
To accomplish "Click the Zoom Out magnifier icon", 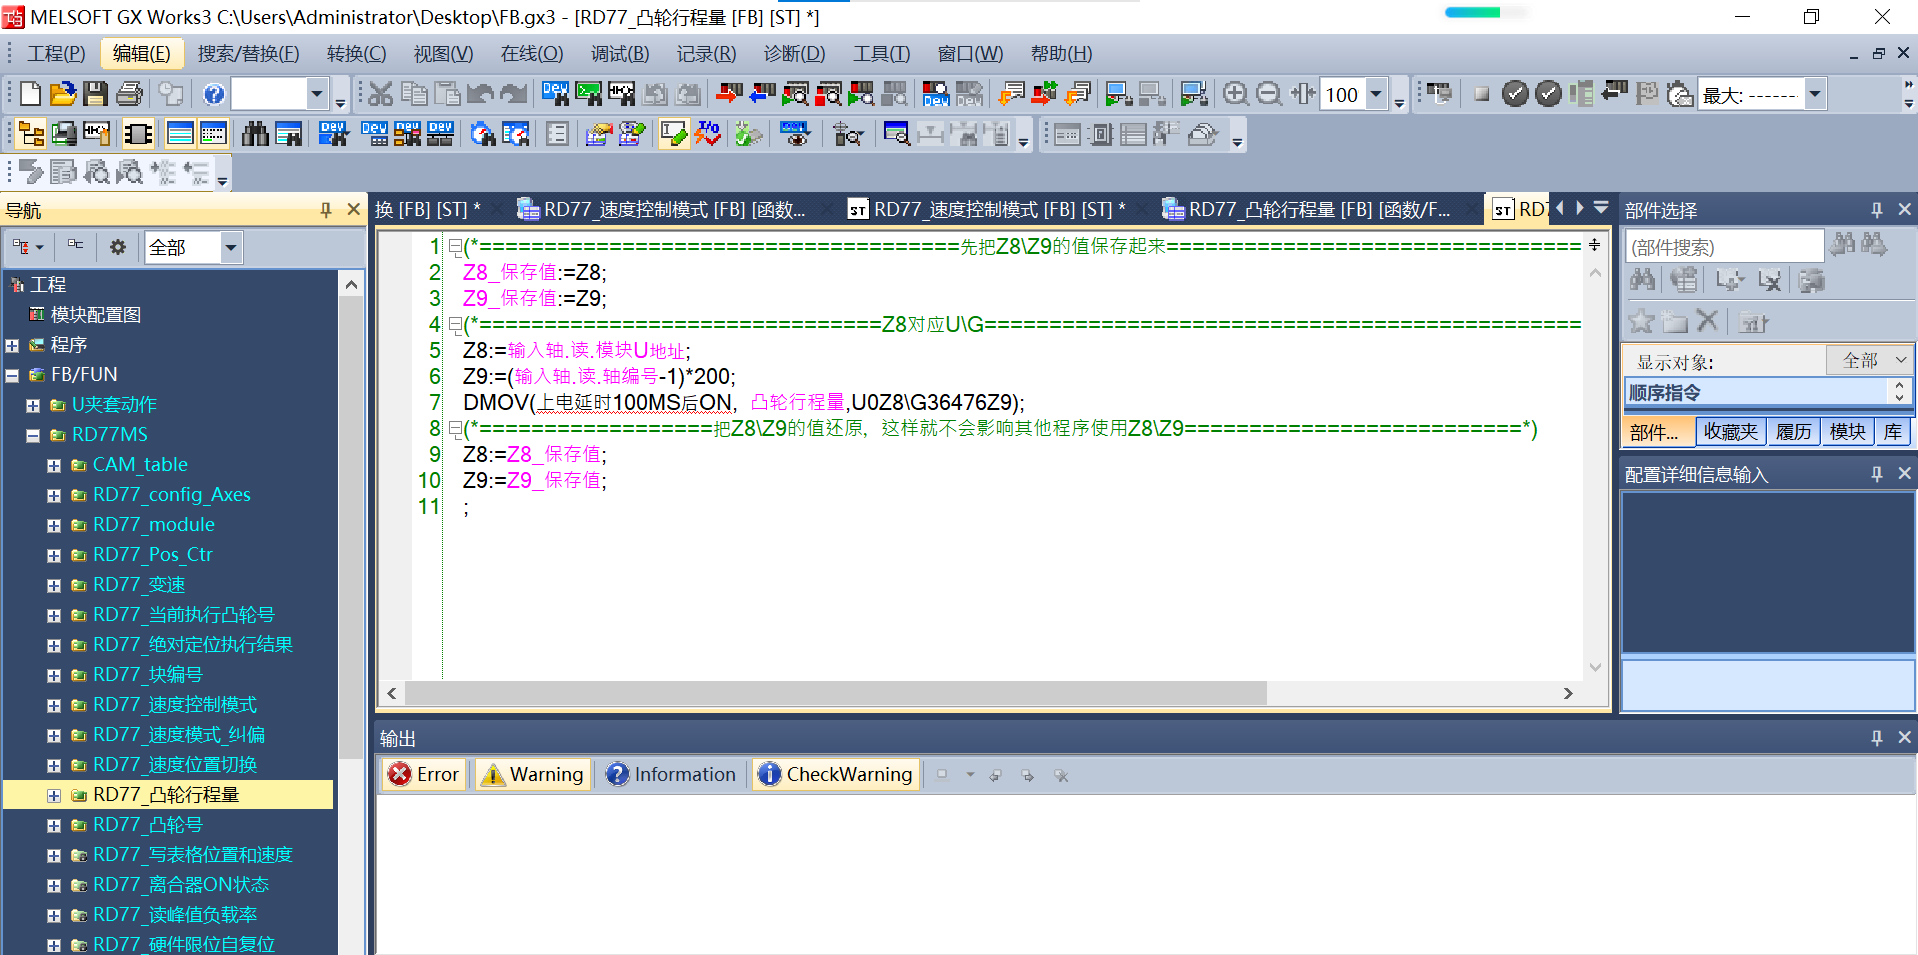I will 1268,94.
